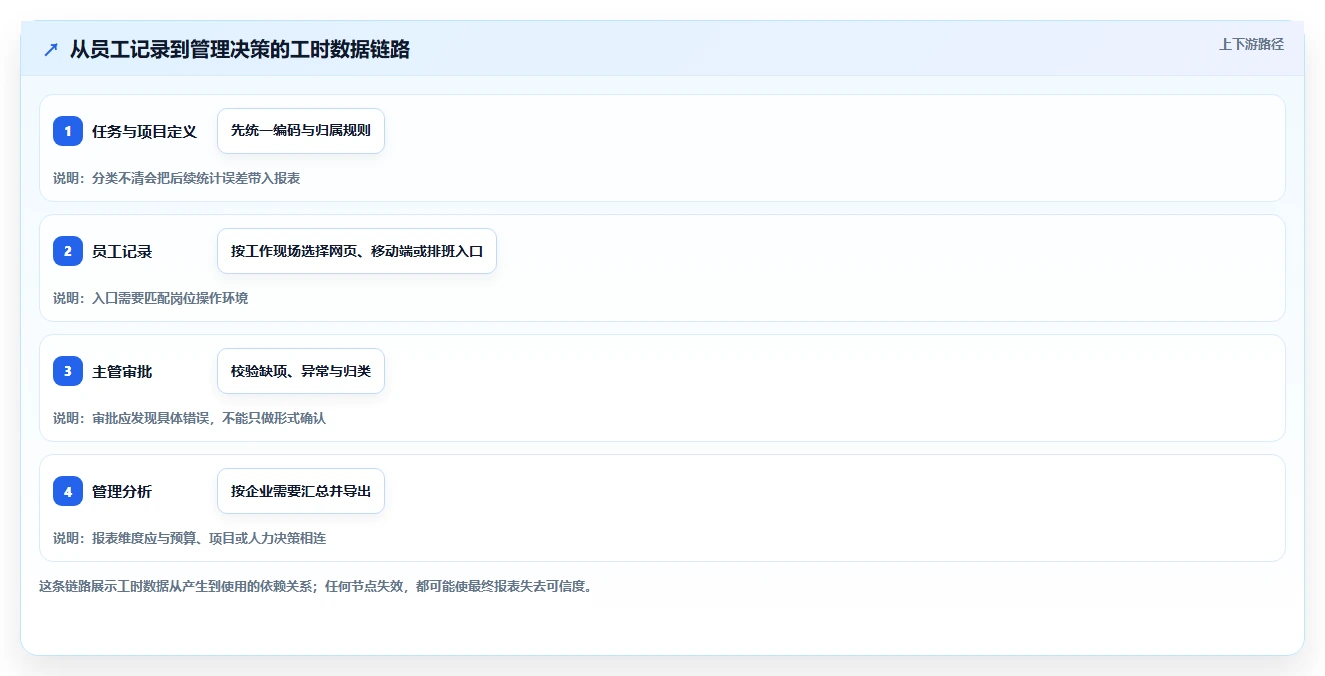Click the arrow icon beside the title
The image size is (1325, 676).
pos(51,50)
